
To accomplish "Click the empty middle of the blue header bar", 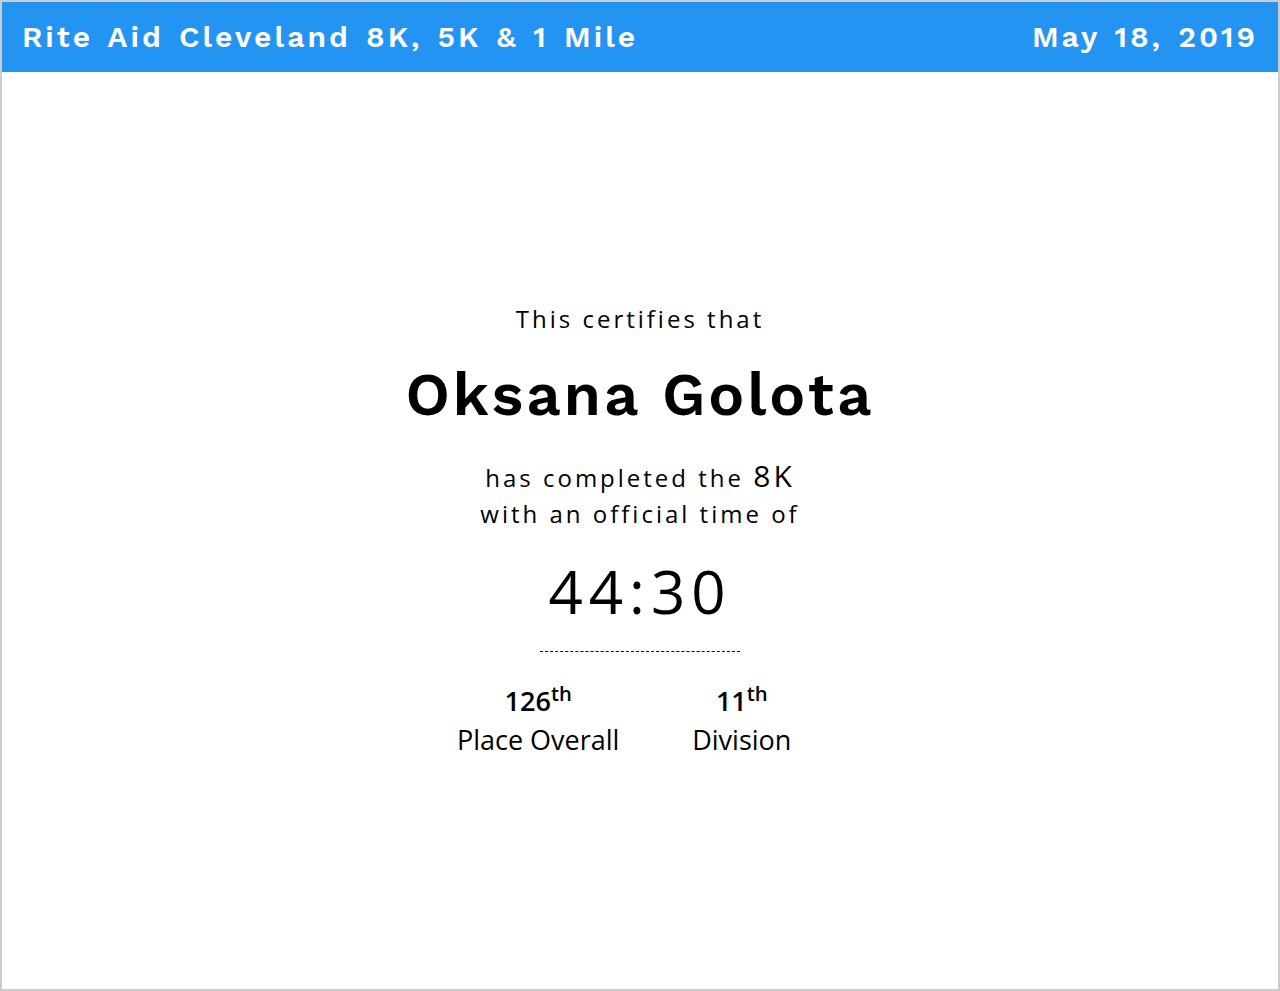I will click(x=830, y=38).
